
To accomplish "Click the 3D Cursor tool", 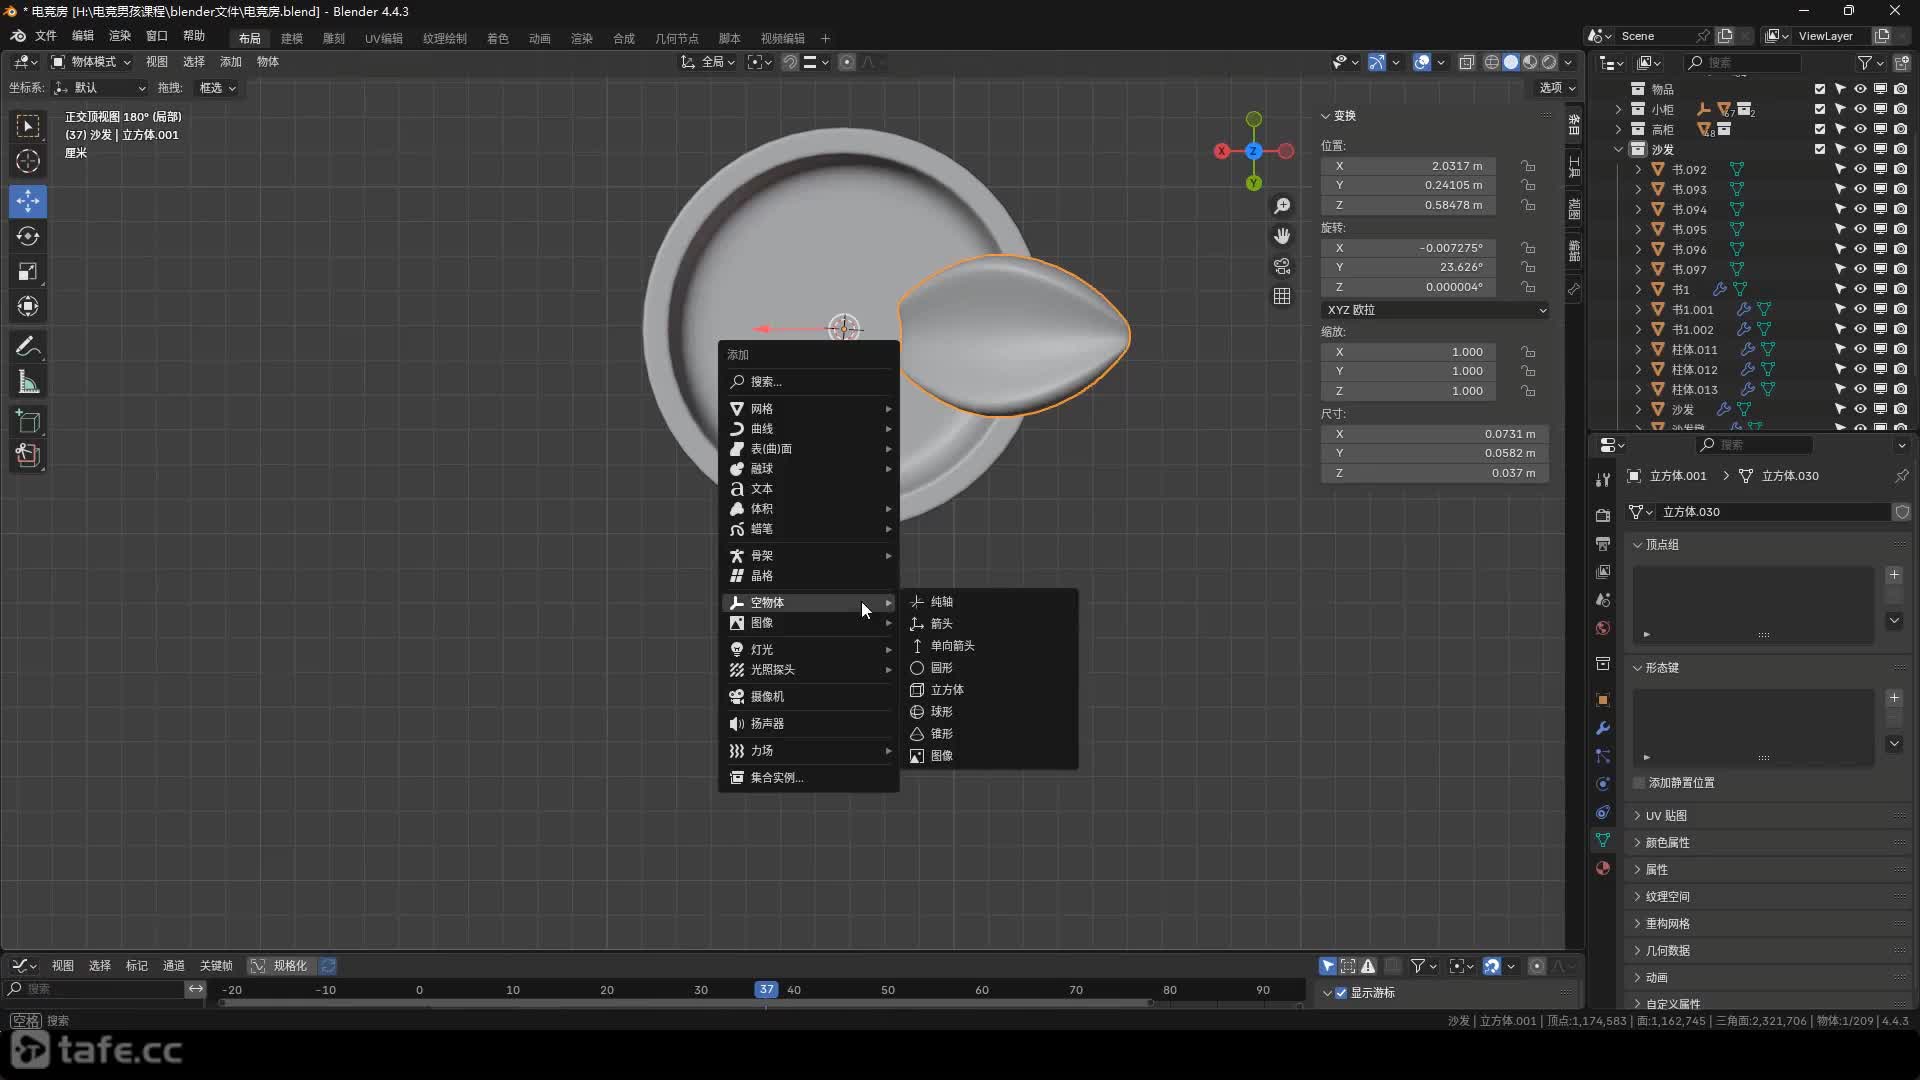I will [x=28, y=161].
